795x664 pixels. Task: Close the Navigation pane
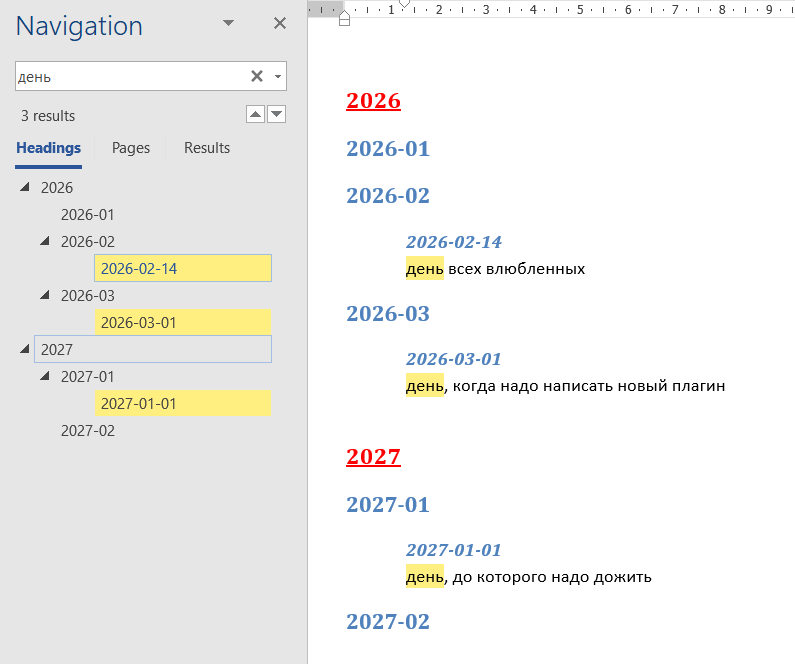[280, 23]
